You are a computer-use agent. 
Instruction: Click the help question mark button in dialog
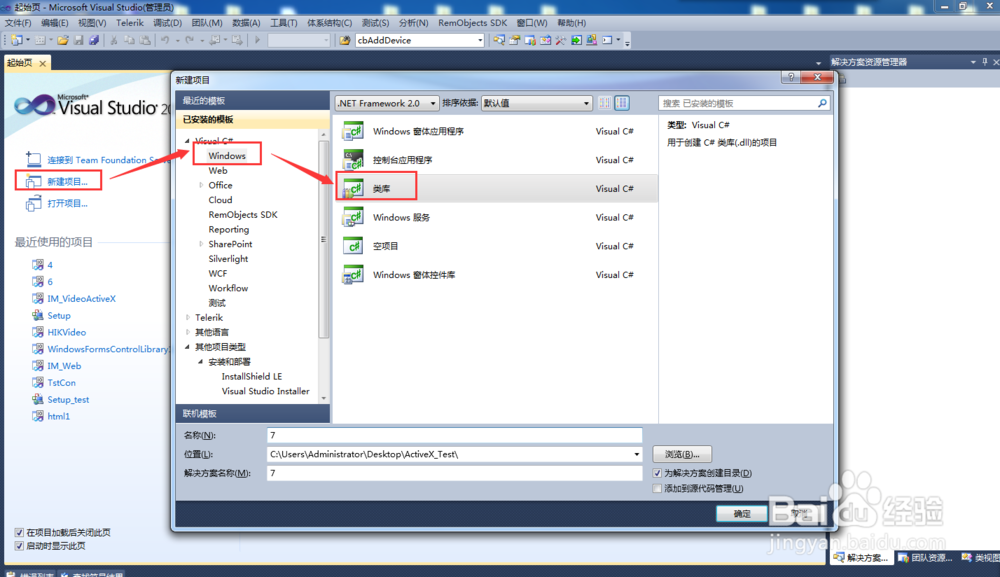click(791, 77)
